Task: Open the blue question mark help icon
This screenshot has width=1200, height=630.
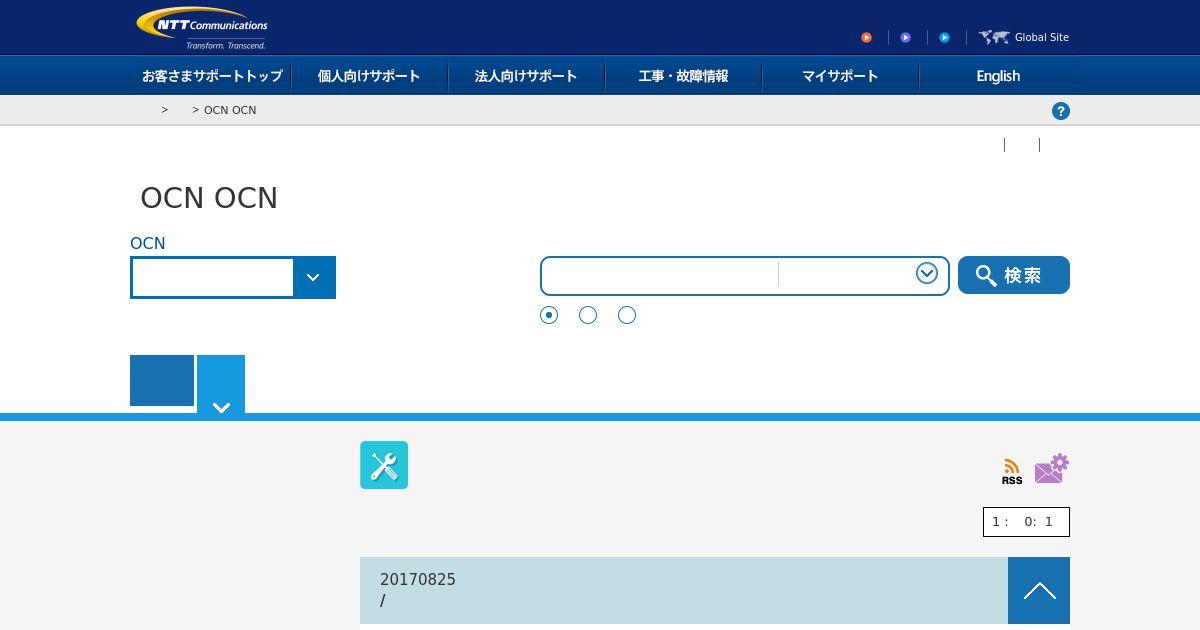Action: tap(1061, 111)
